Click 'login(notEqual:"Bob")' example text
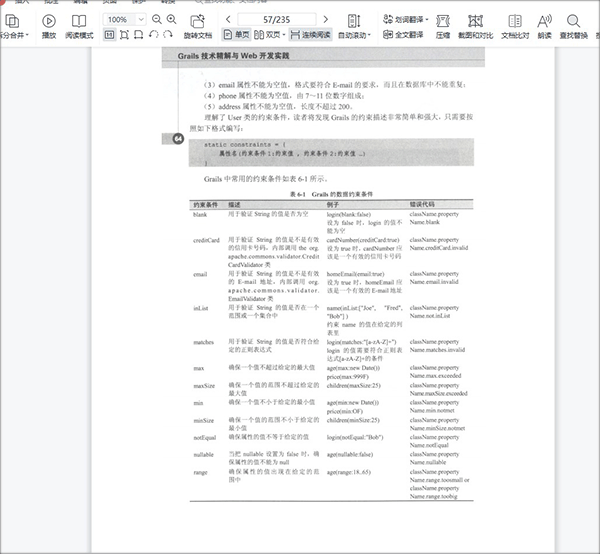600x554 pixels. click(x=355, y=437)
